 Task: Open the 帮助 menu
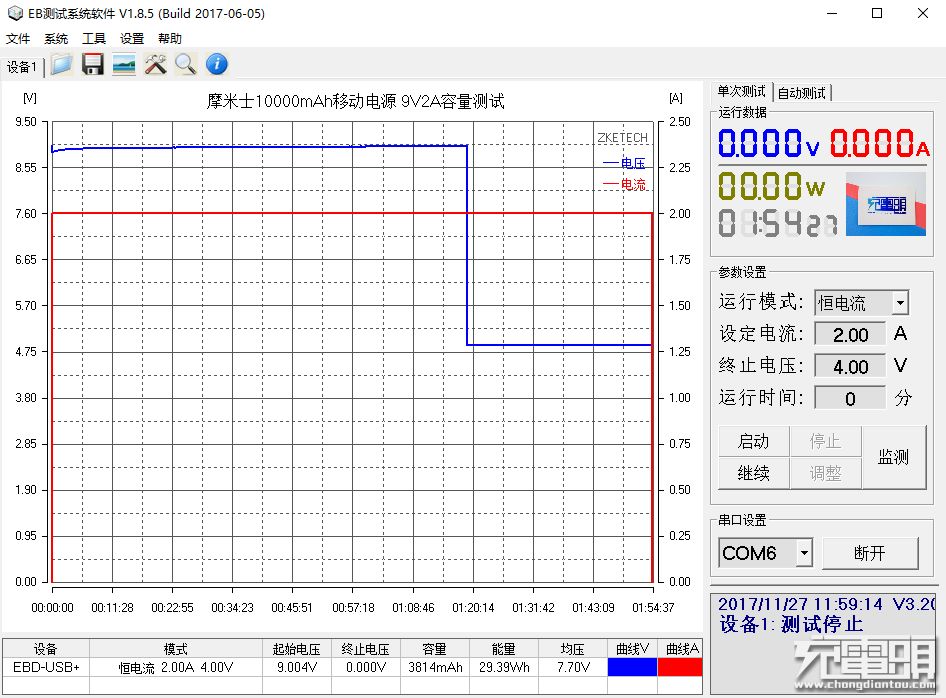(170, 39)
